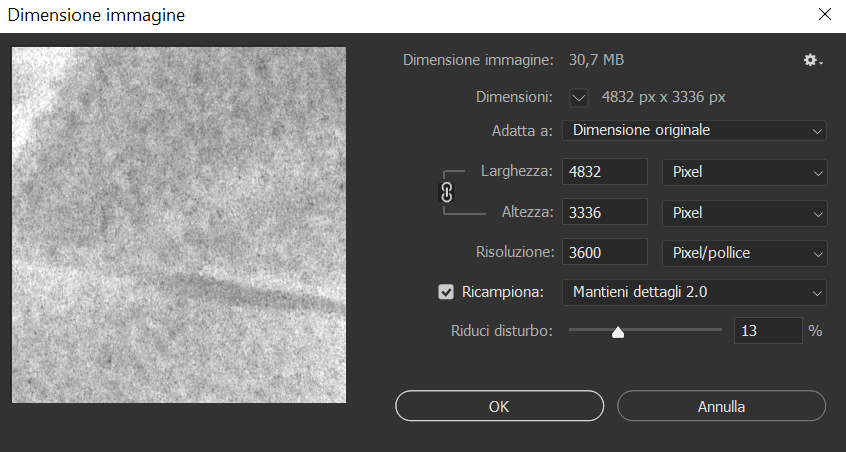Open the Mantieni dettagli 2.0 resample dropdown
Screen dimensions: 846x452
click(x=694, y=293)
